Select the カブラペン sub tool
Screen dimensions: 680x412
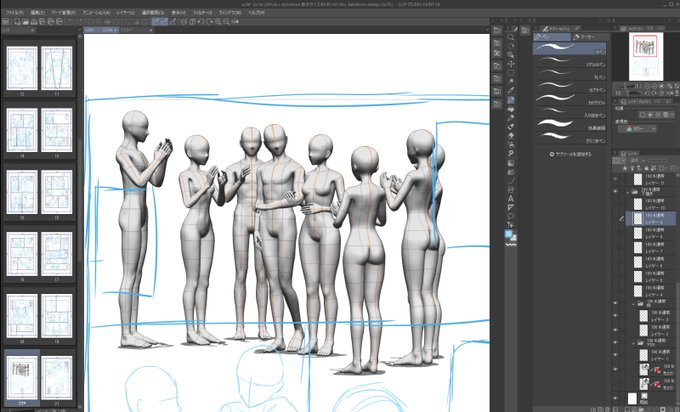pyautogui.click(x=569, y=87)
